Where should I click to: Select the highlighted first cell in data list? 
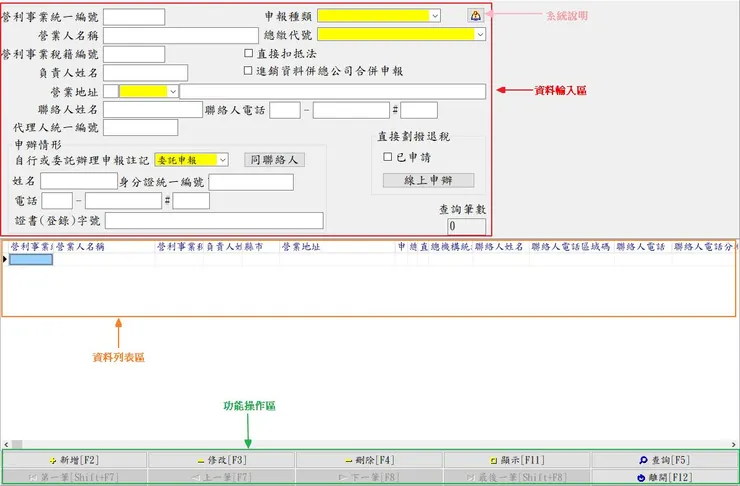pyautogui.click(x=31, y=260)
